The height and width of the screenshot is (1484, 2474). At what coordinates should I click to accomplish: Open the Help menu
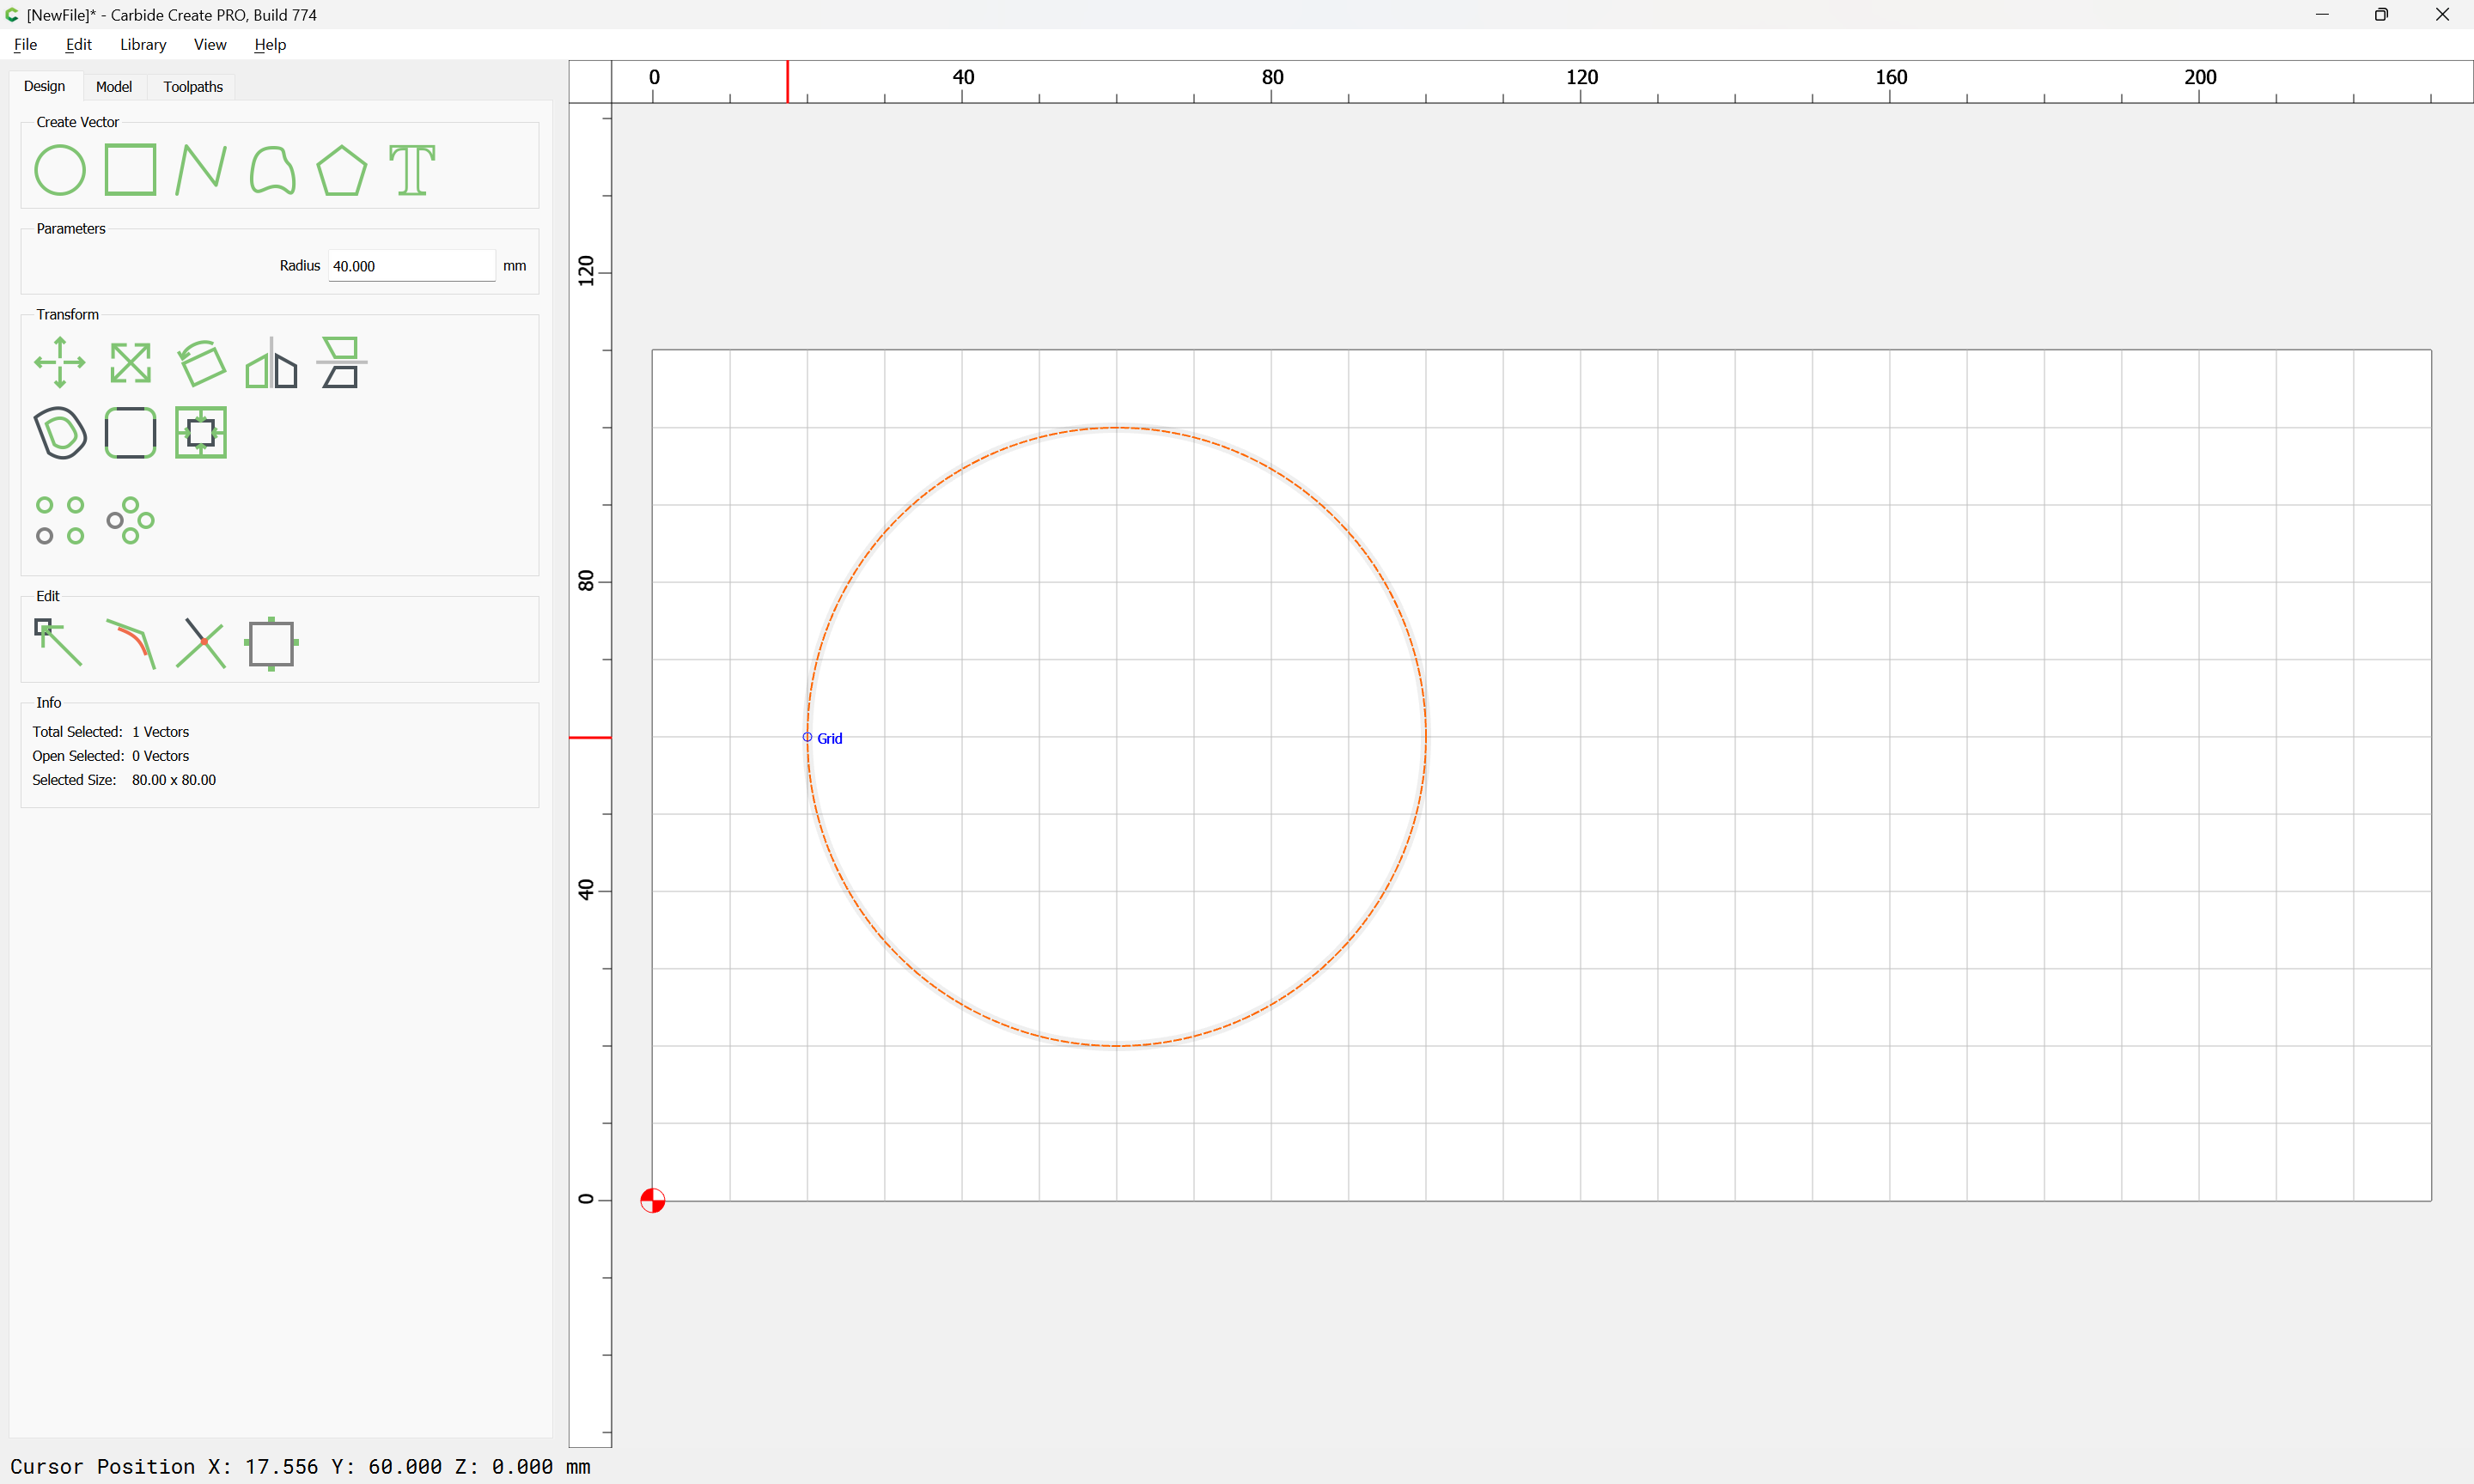pyautogui.click(x=270, y=44)
